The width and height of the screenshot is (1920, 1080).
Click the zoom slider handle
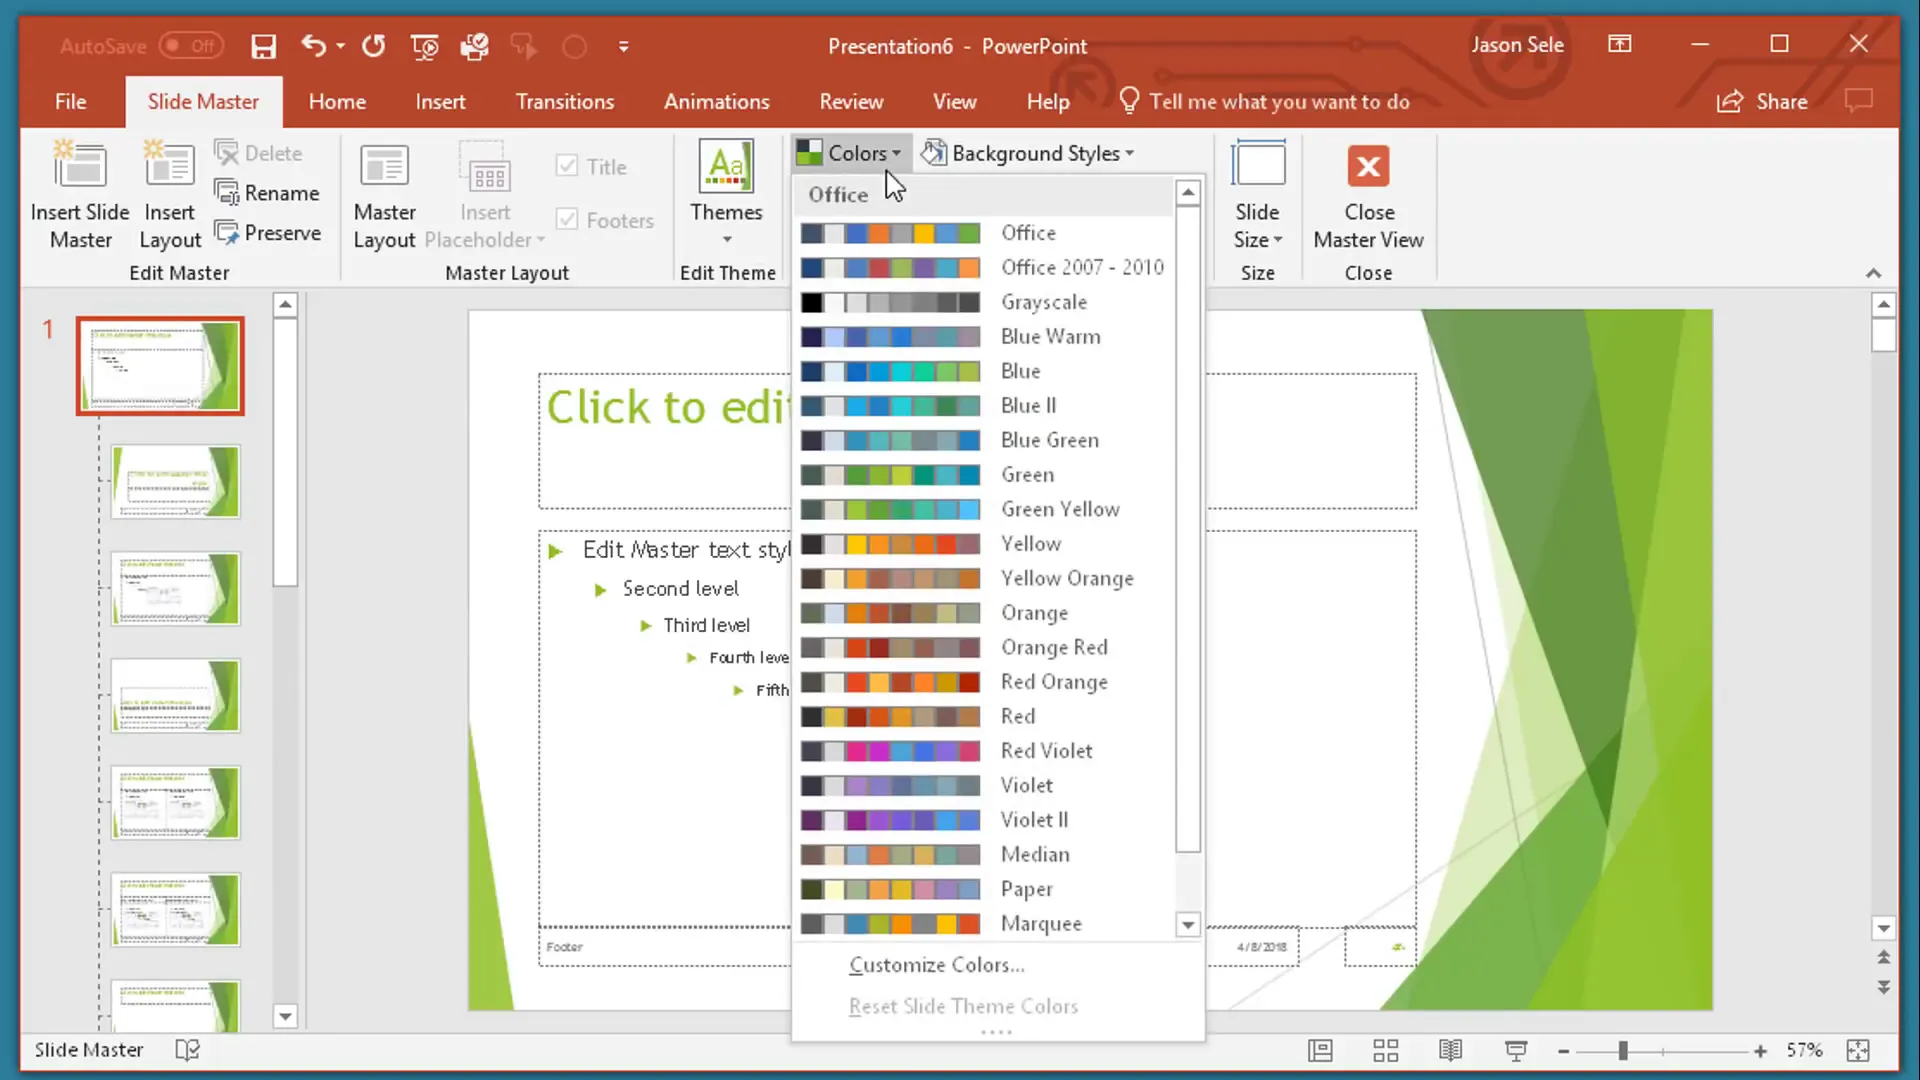tap(1623, 1050)
